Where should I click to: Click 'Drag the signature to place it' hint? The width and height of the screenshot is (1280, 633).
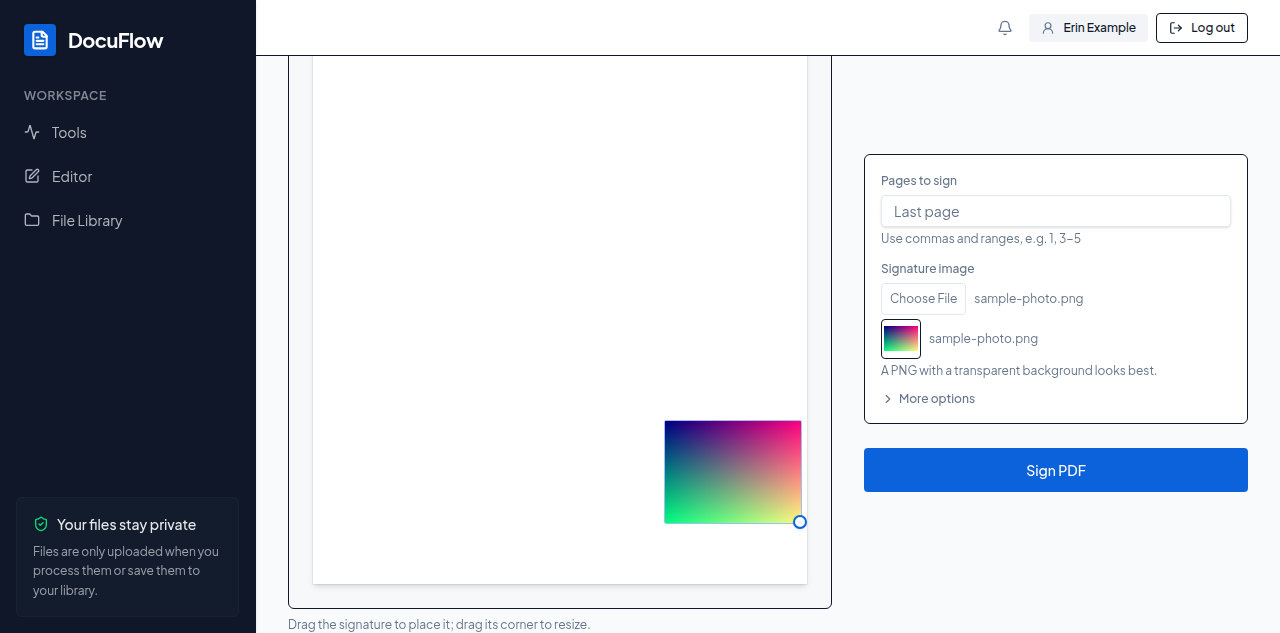pos(439,624)
